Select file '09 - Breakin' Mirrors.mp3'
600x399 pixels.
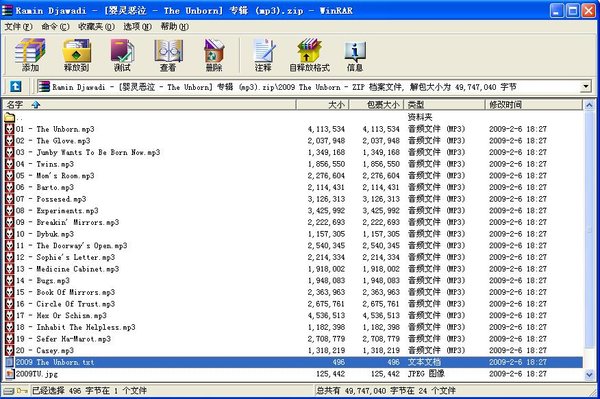pyautogui.click(x=67, y=222)
